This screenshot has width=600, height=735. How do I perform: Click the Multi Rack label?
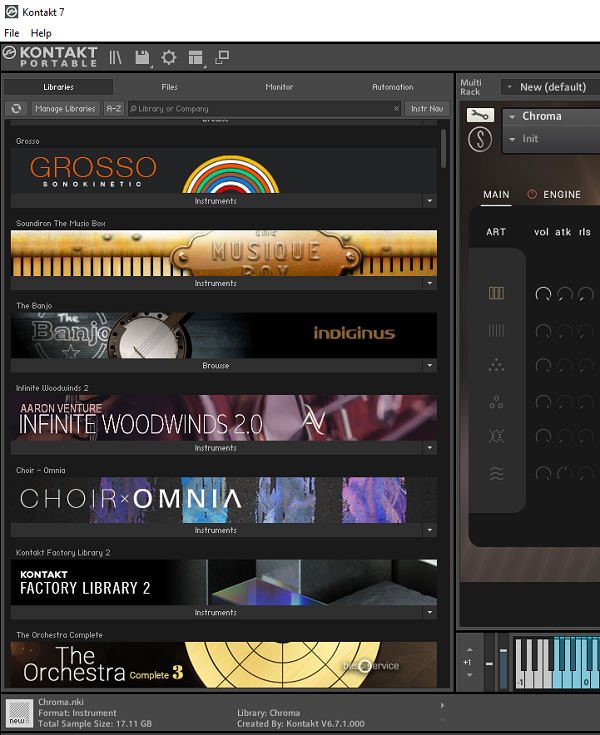point(471,87)
